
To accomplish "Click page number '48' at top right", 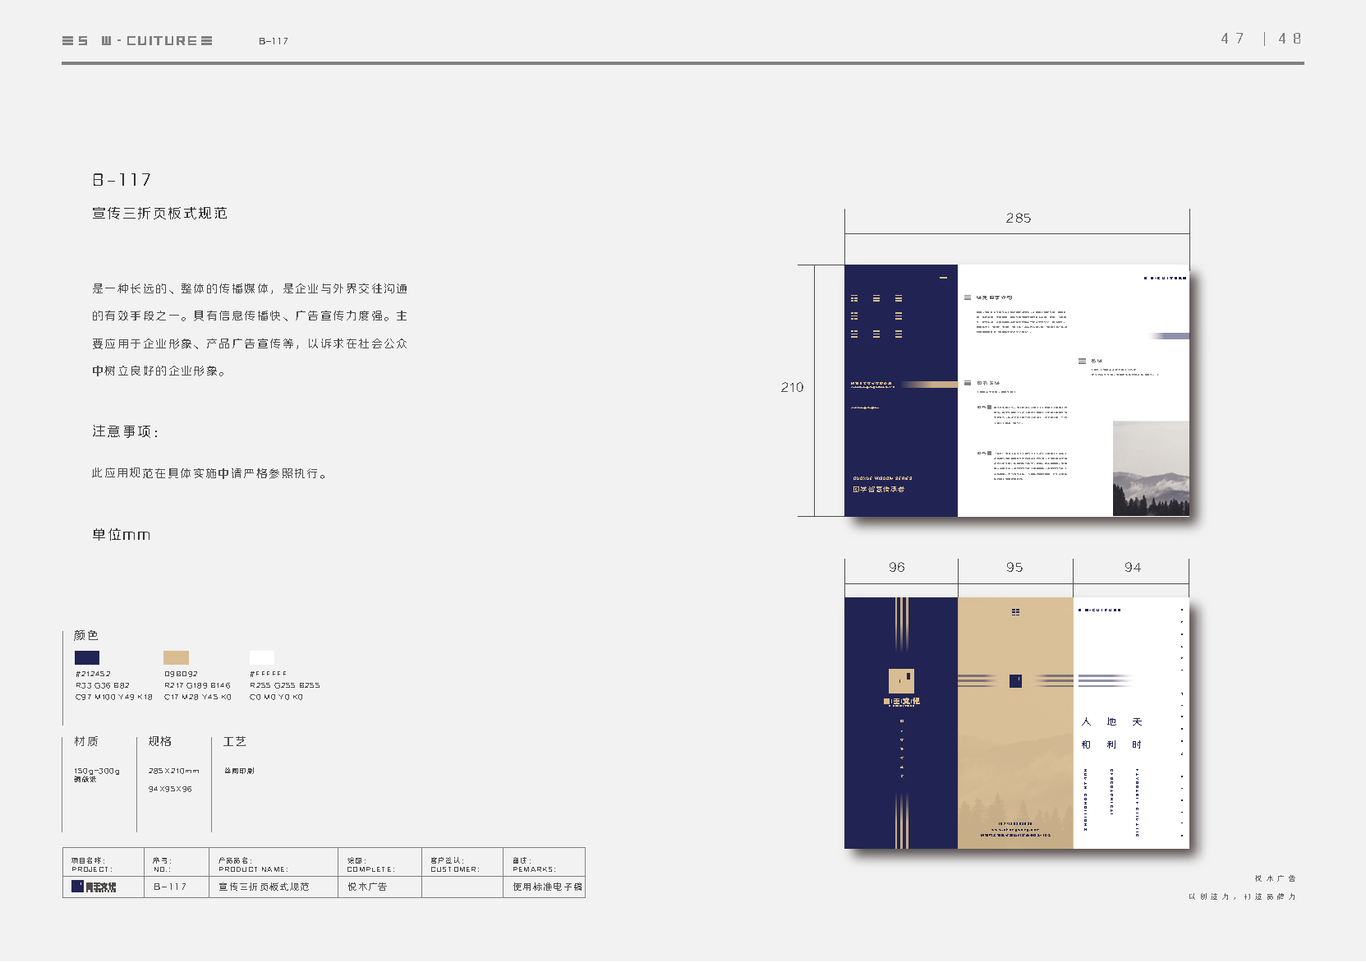I will [1290, 39].
